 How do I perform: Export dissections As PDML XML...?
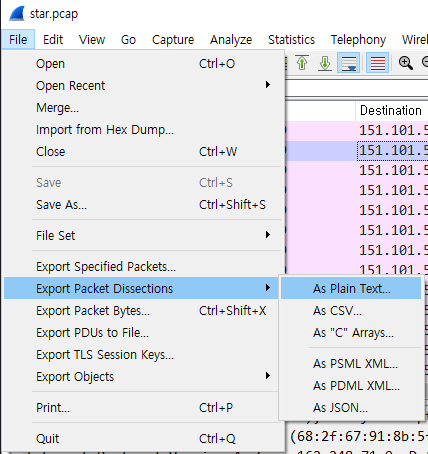click(x=351, y=386)
